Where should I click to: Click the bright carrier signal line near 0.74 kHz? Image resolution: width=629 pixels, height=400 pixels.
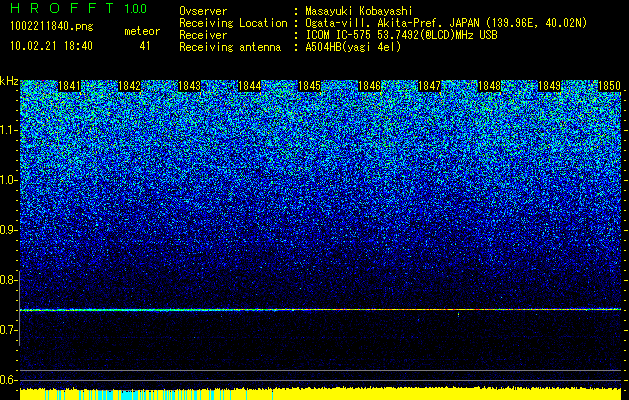pyautogui.click(x=320, y=310)
